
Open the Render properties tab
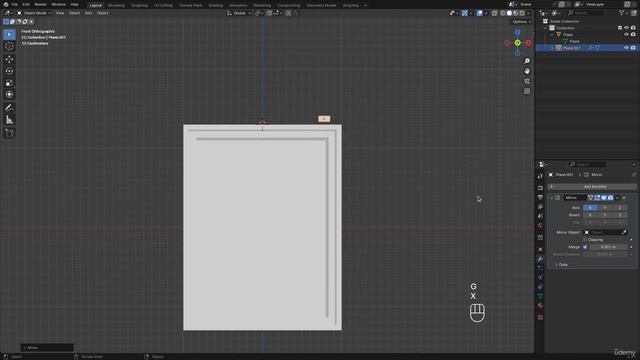(x=540, y=188)
